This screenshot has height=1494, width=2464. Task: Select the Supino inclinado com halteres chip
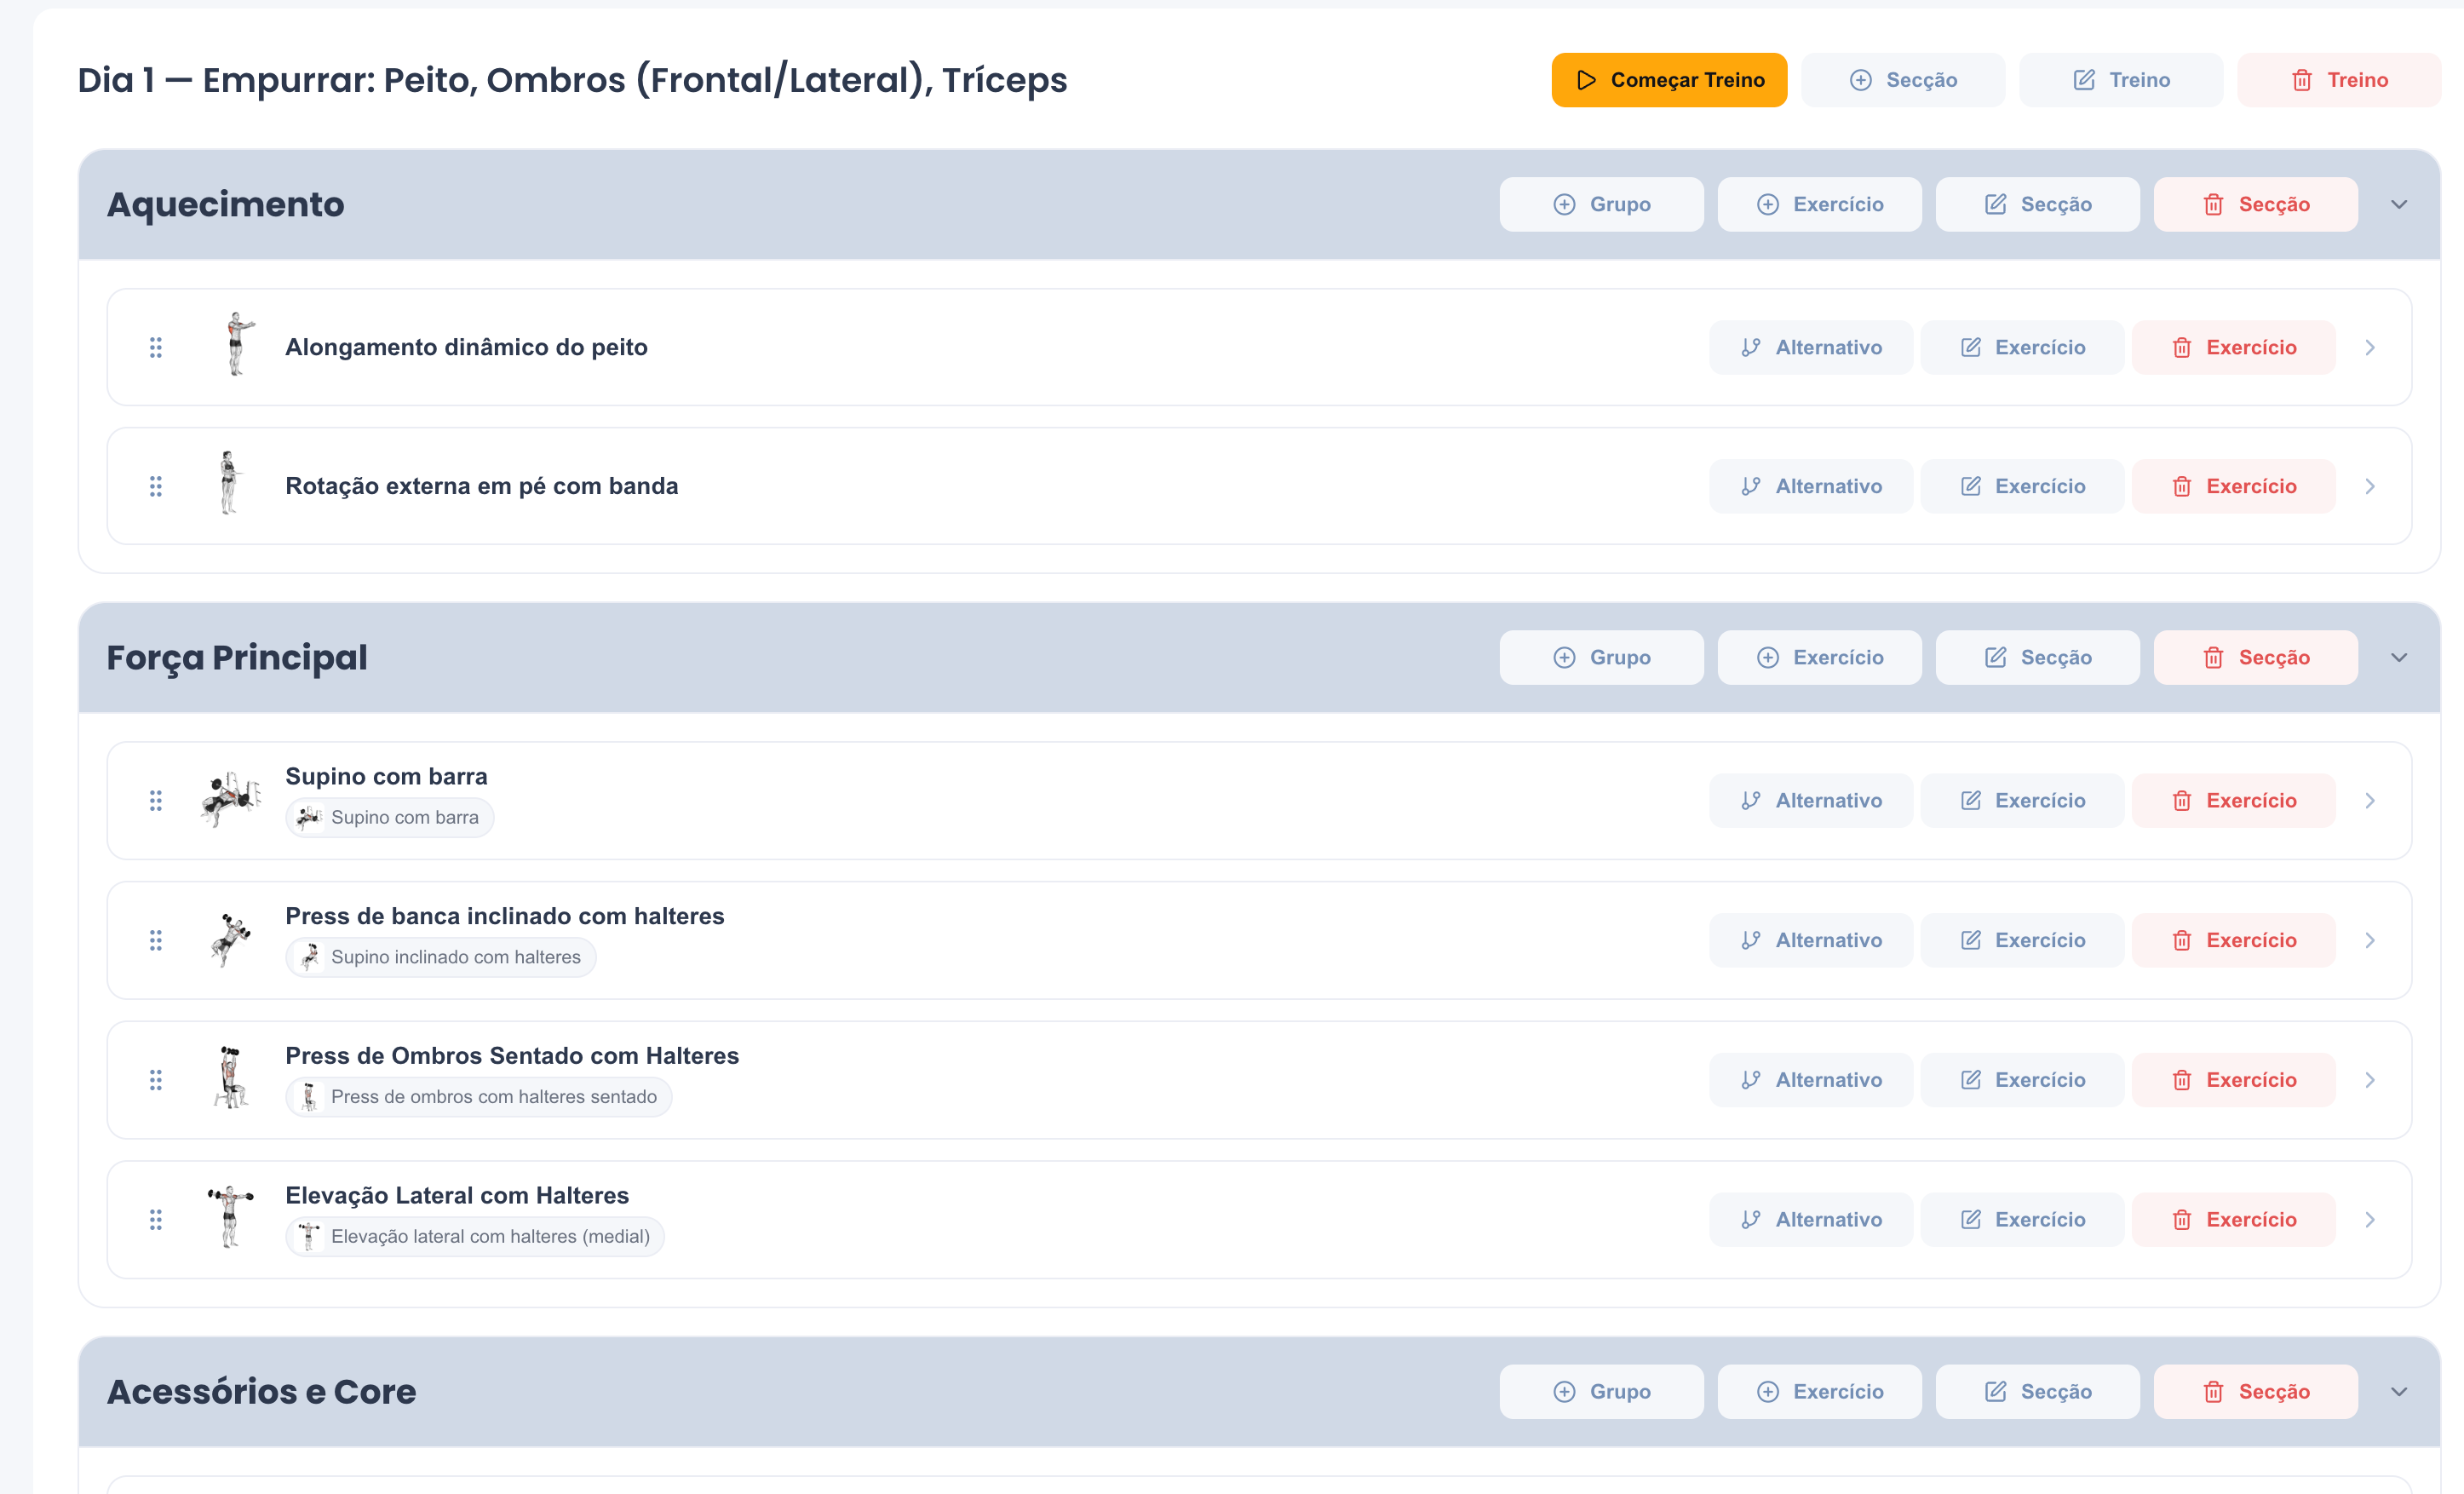pyautogui.click(x=440, y=957)
